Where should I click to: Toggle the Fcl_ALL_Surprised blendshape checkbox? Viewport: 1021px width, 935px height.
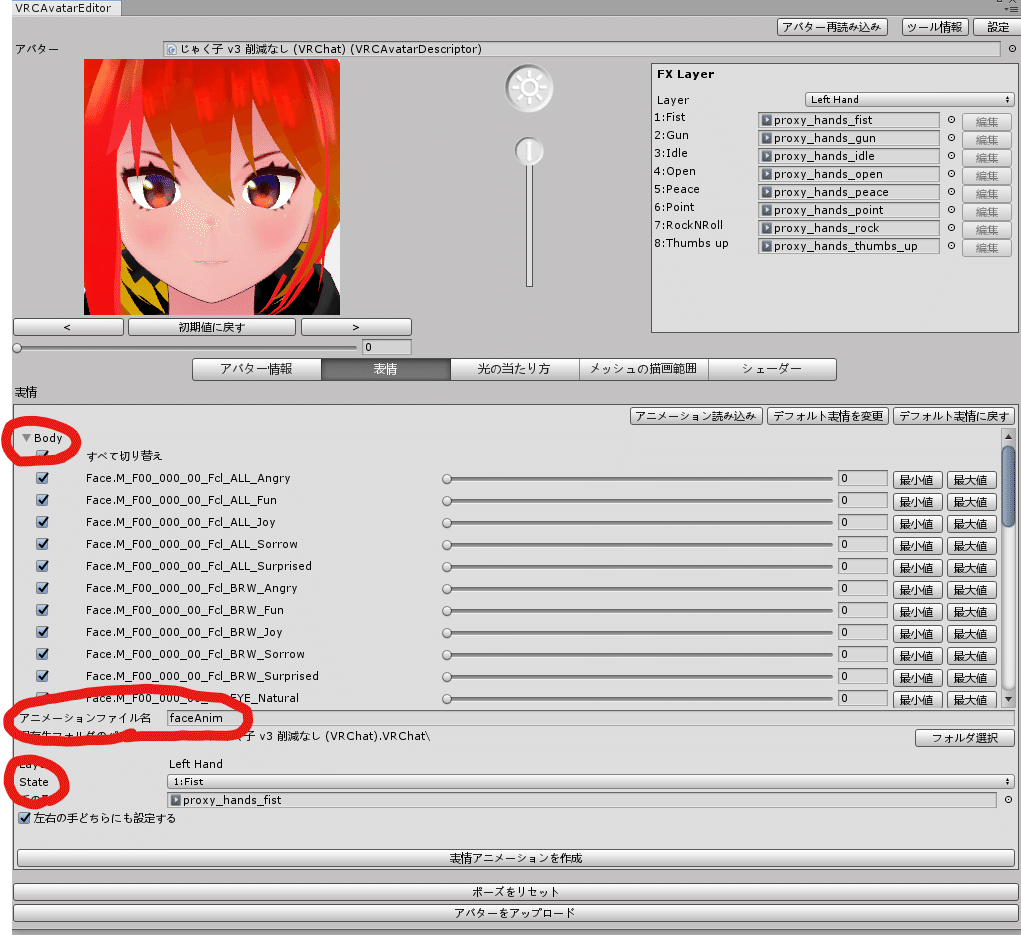42,566
